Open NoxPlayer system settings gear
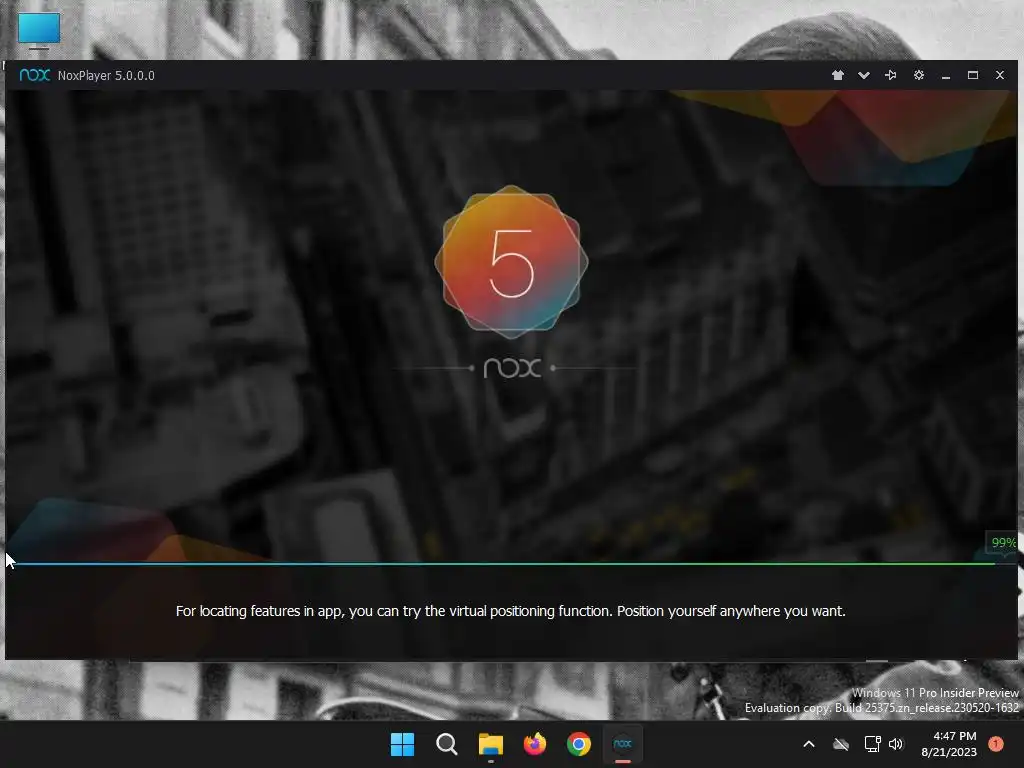This screenshot has height=768, width=1024. [919, 75]
